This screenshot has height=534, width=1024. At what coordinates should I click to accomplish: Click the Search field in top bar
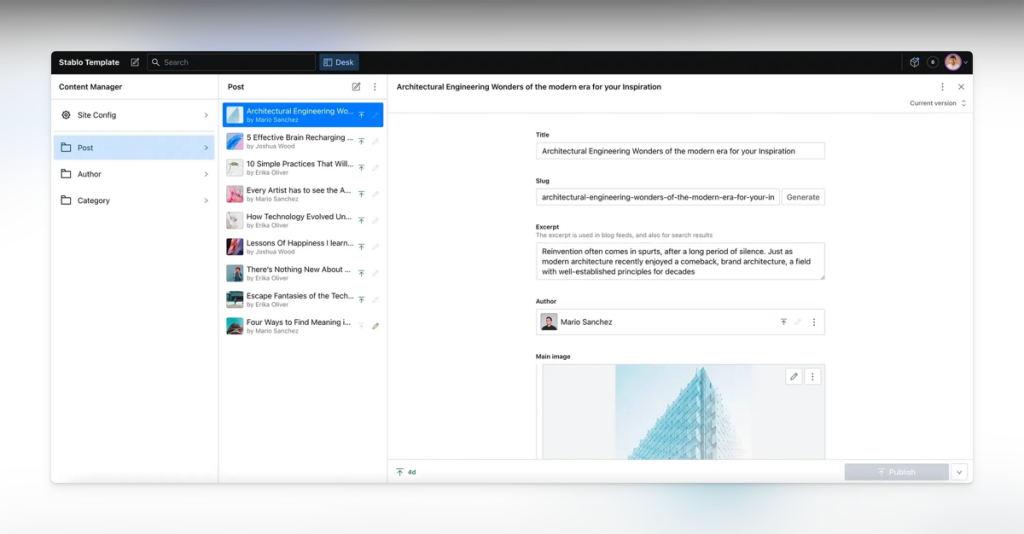click(x=231, y=63)
